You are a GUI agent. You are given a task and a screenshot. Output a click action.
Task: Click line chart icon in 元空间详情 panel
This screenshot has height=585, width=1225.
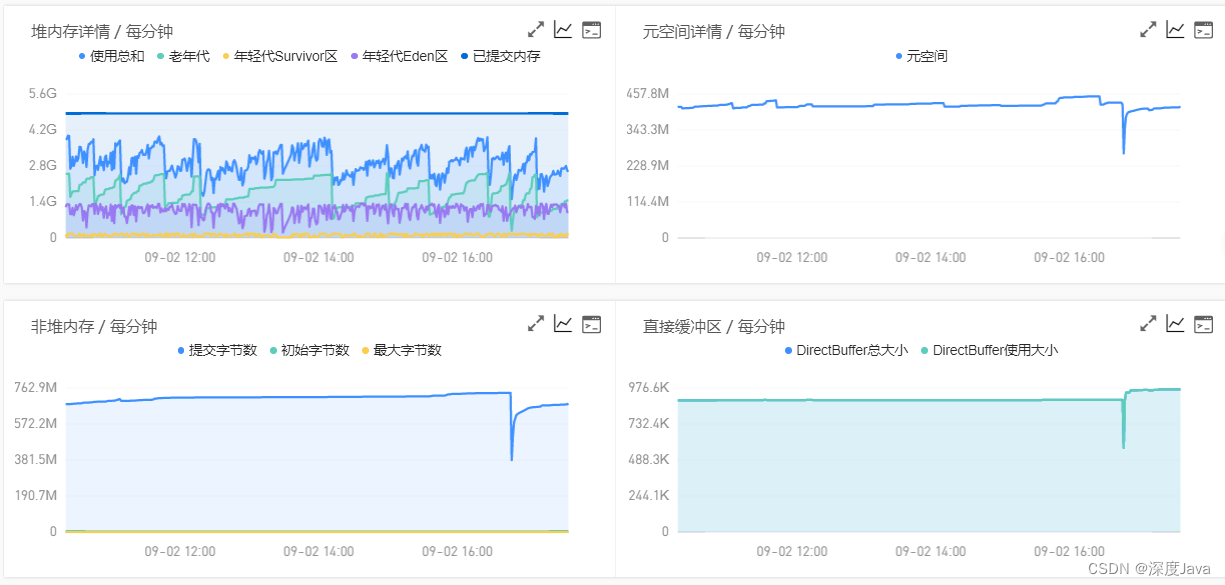[1176, 30]
